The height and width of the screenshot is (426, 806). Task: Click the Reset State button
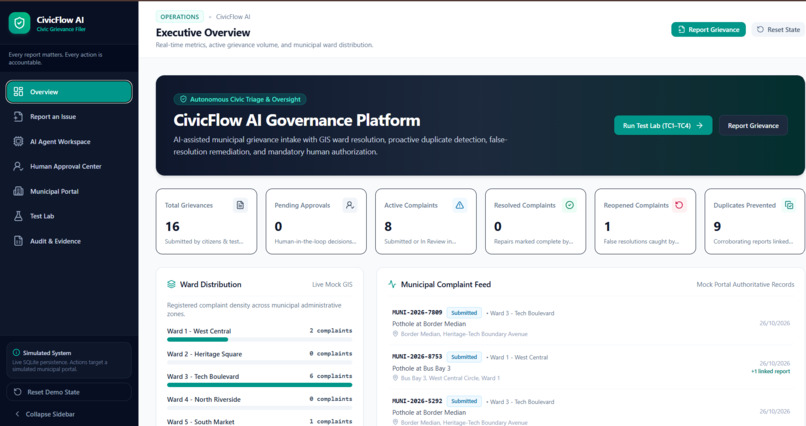778,30
